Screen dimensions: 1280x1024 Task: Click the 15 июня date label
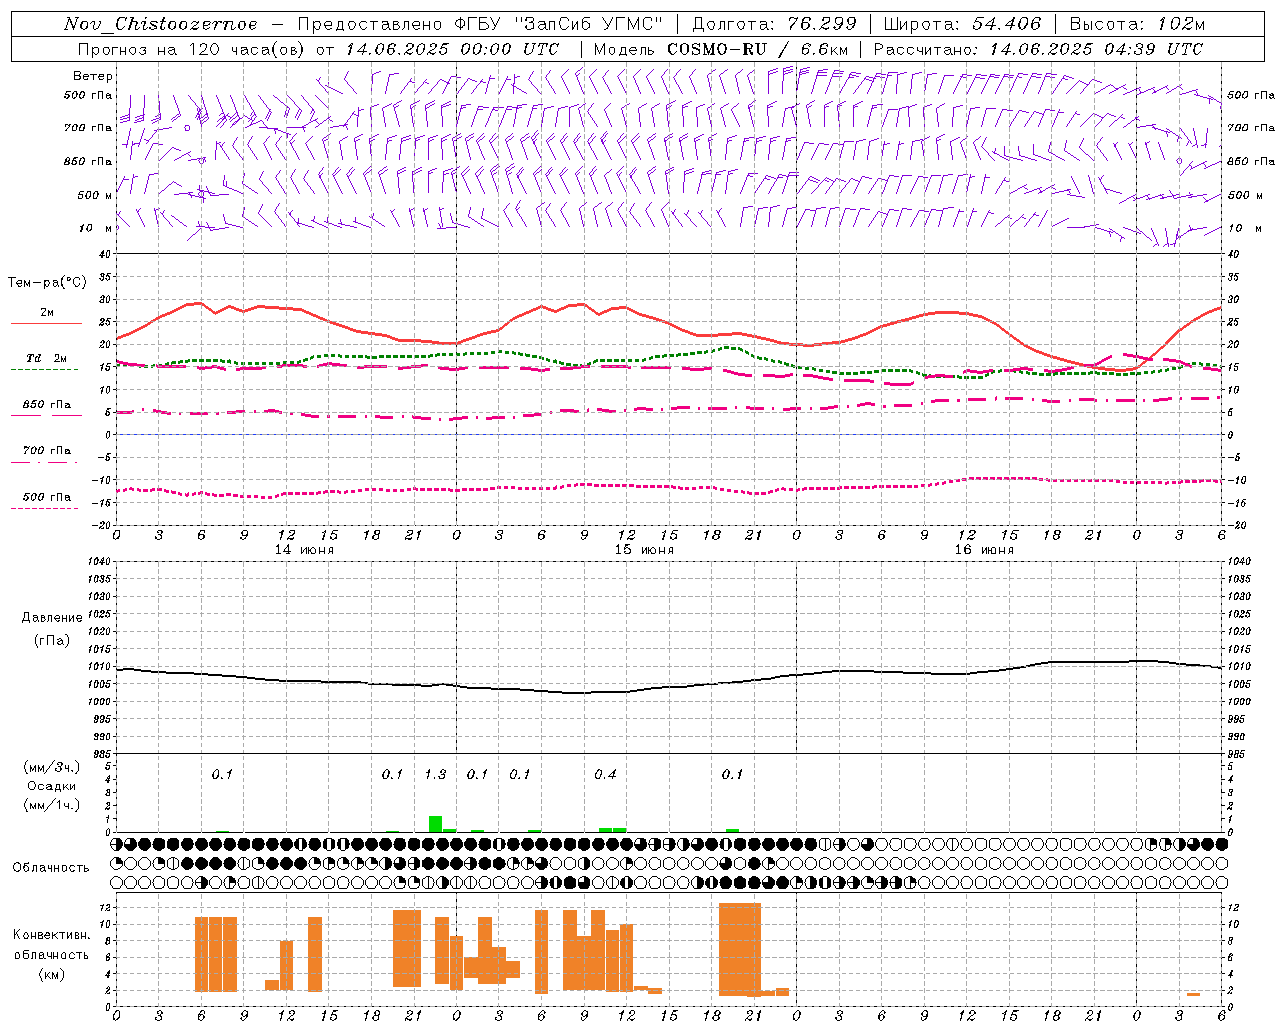coord(644,549)
